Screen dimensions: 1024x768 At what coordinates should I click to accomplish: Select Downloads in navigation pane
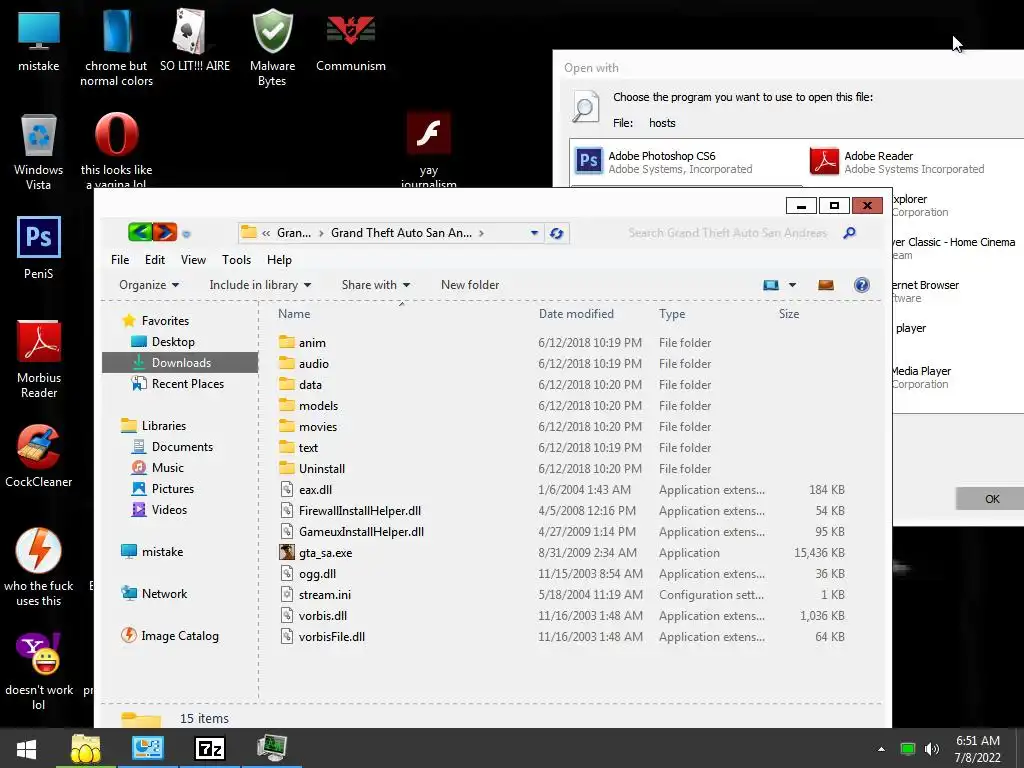tap(180, 362)
